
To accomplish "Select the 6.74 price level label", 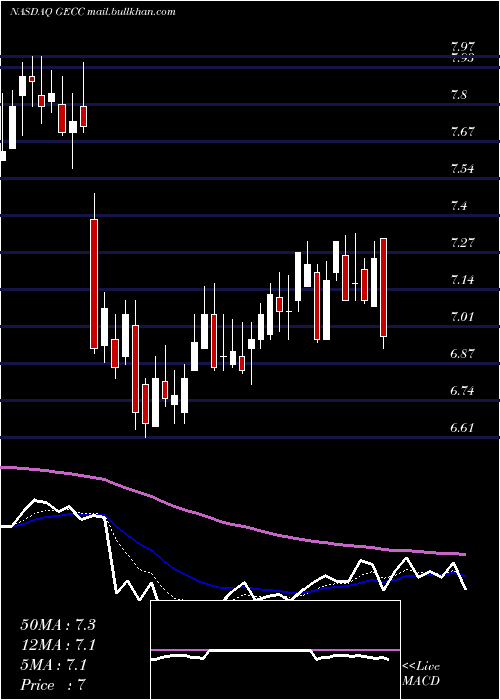I will click(463, 392).
